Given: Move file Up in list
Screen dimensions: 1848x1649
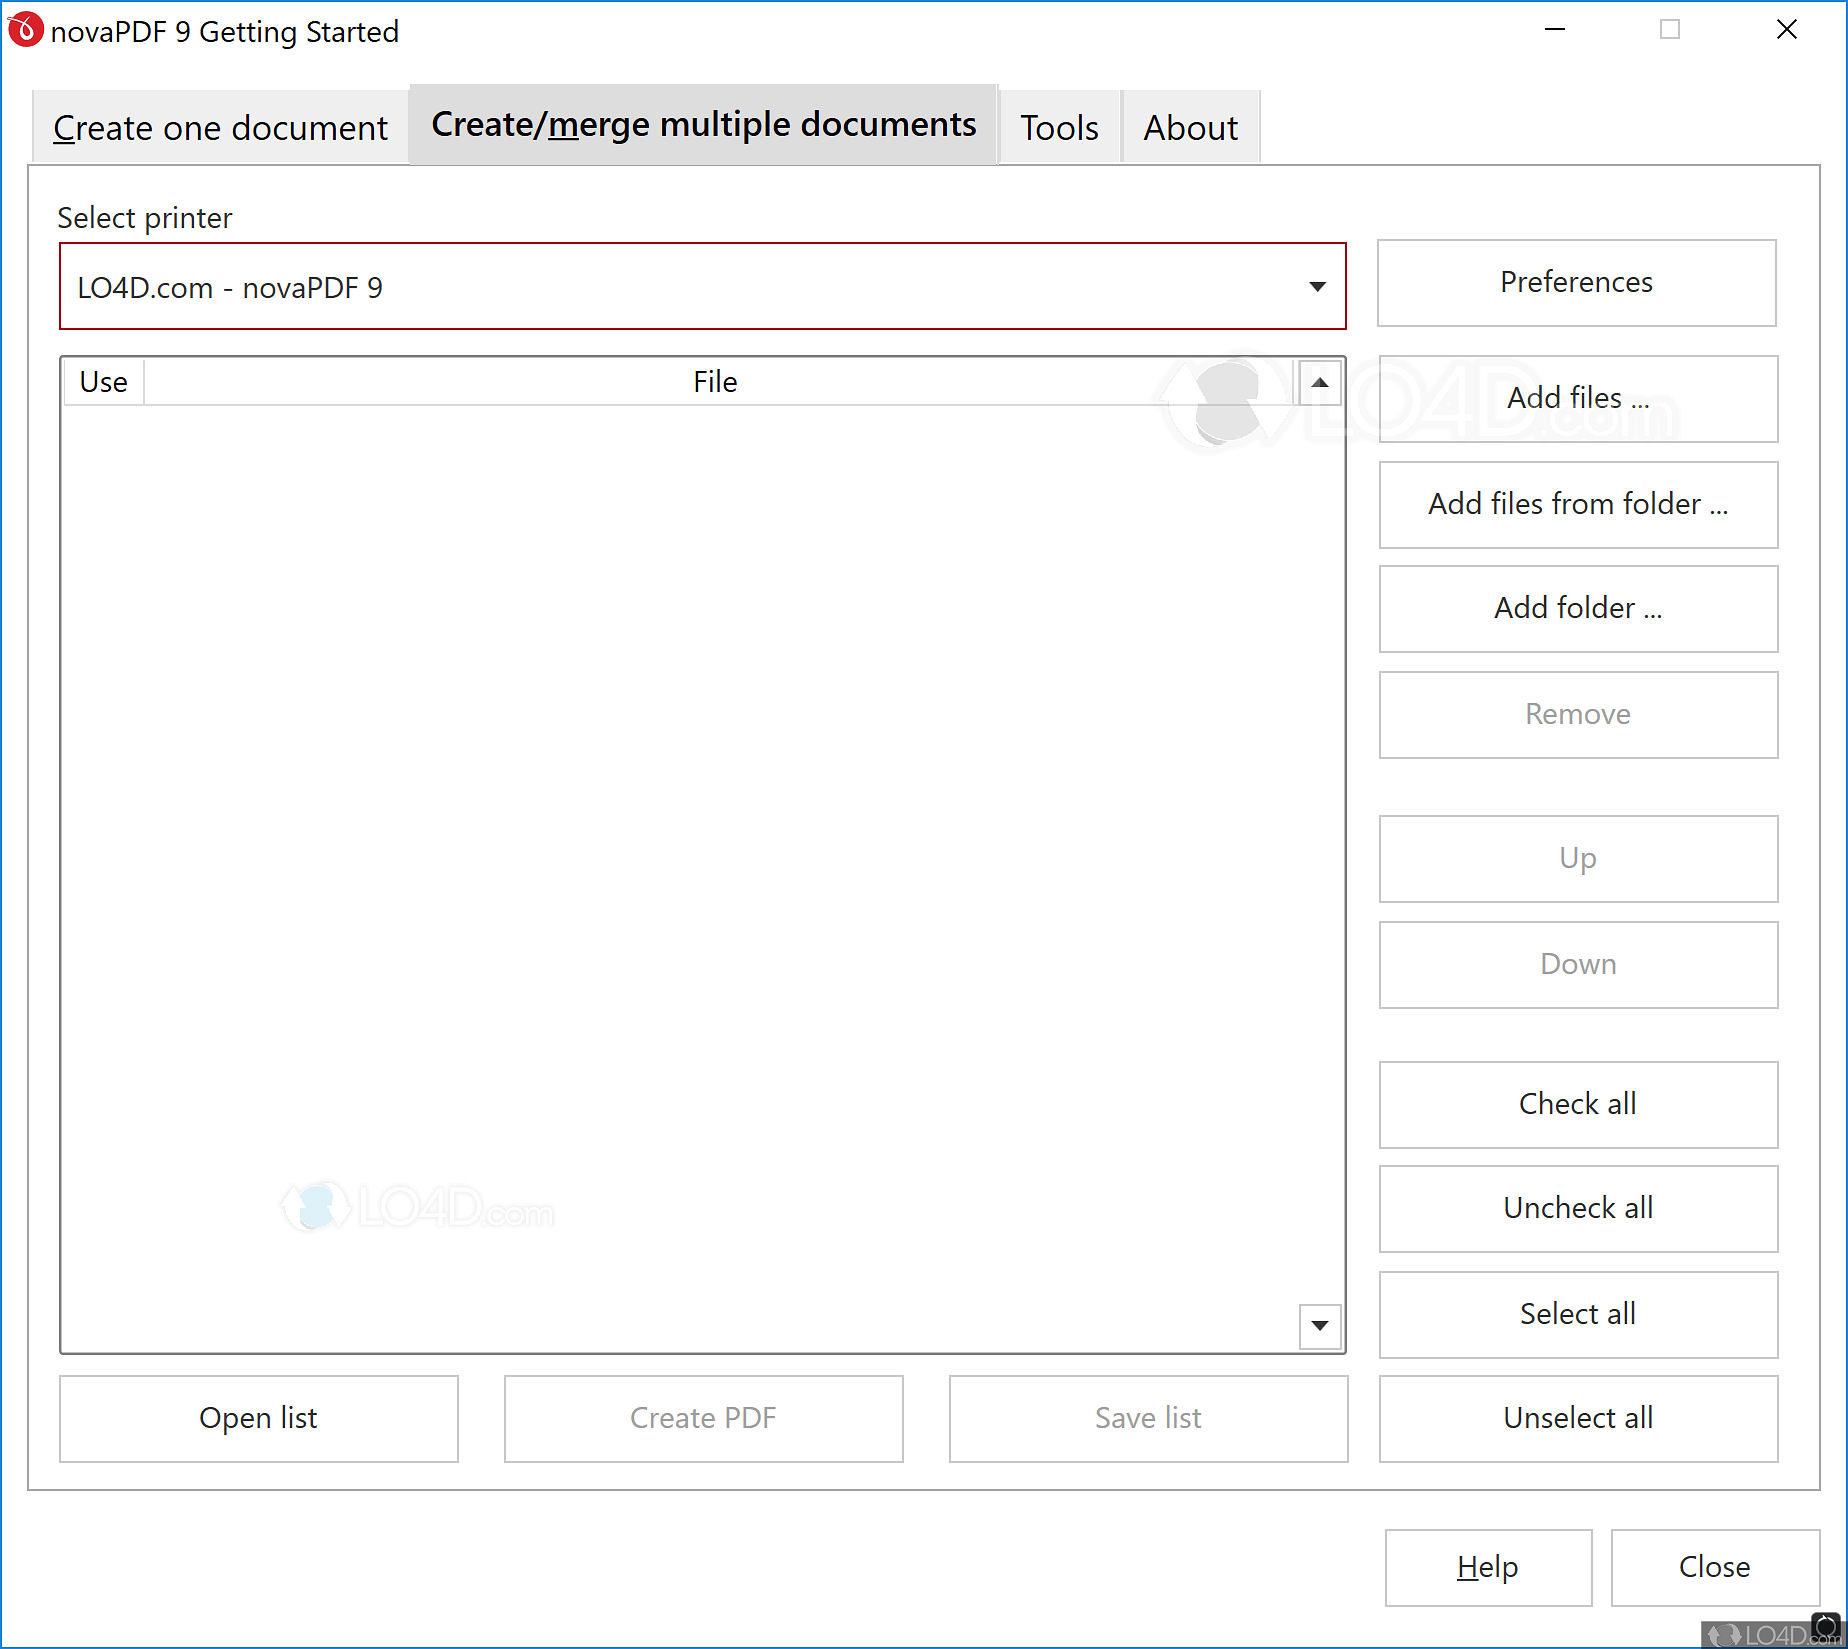Looking at the screenshot, I should tap(1579, 859).
